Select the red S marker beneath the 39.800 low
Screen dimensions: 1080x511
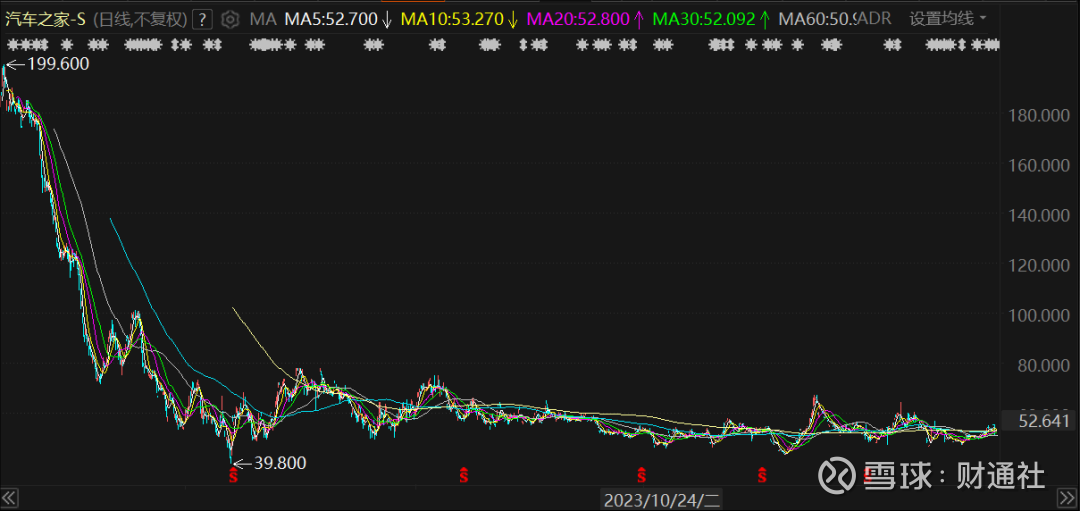233,474
